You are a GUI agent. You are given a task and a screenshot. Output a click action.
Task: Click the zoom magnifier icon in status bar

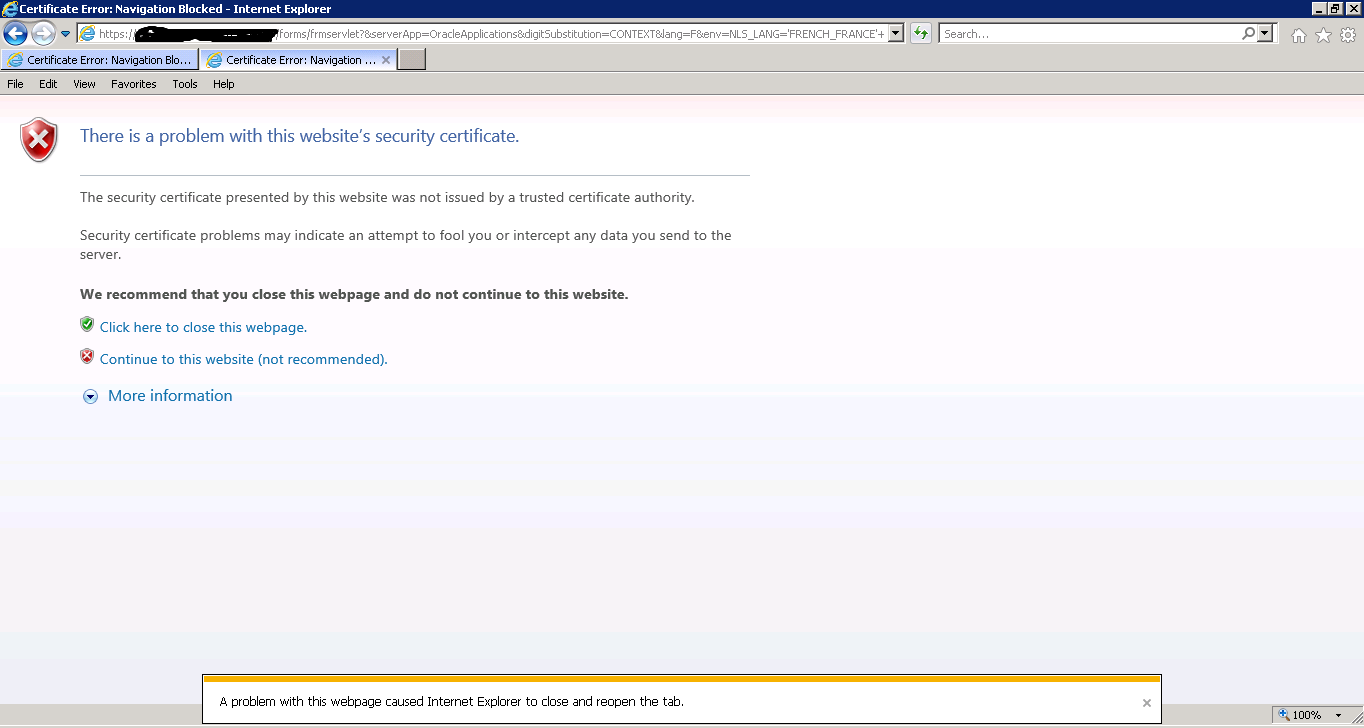point(1283,715)
